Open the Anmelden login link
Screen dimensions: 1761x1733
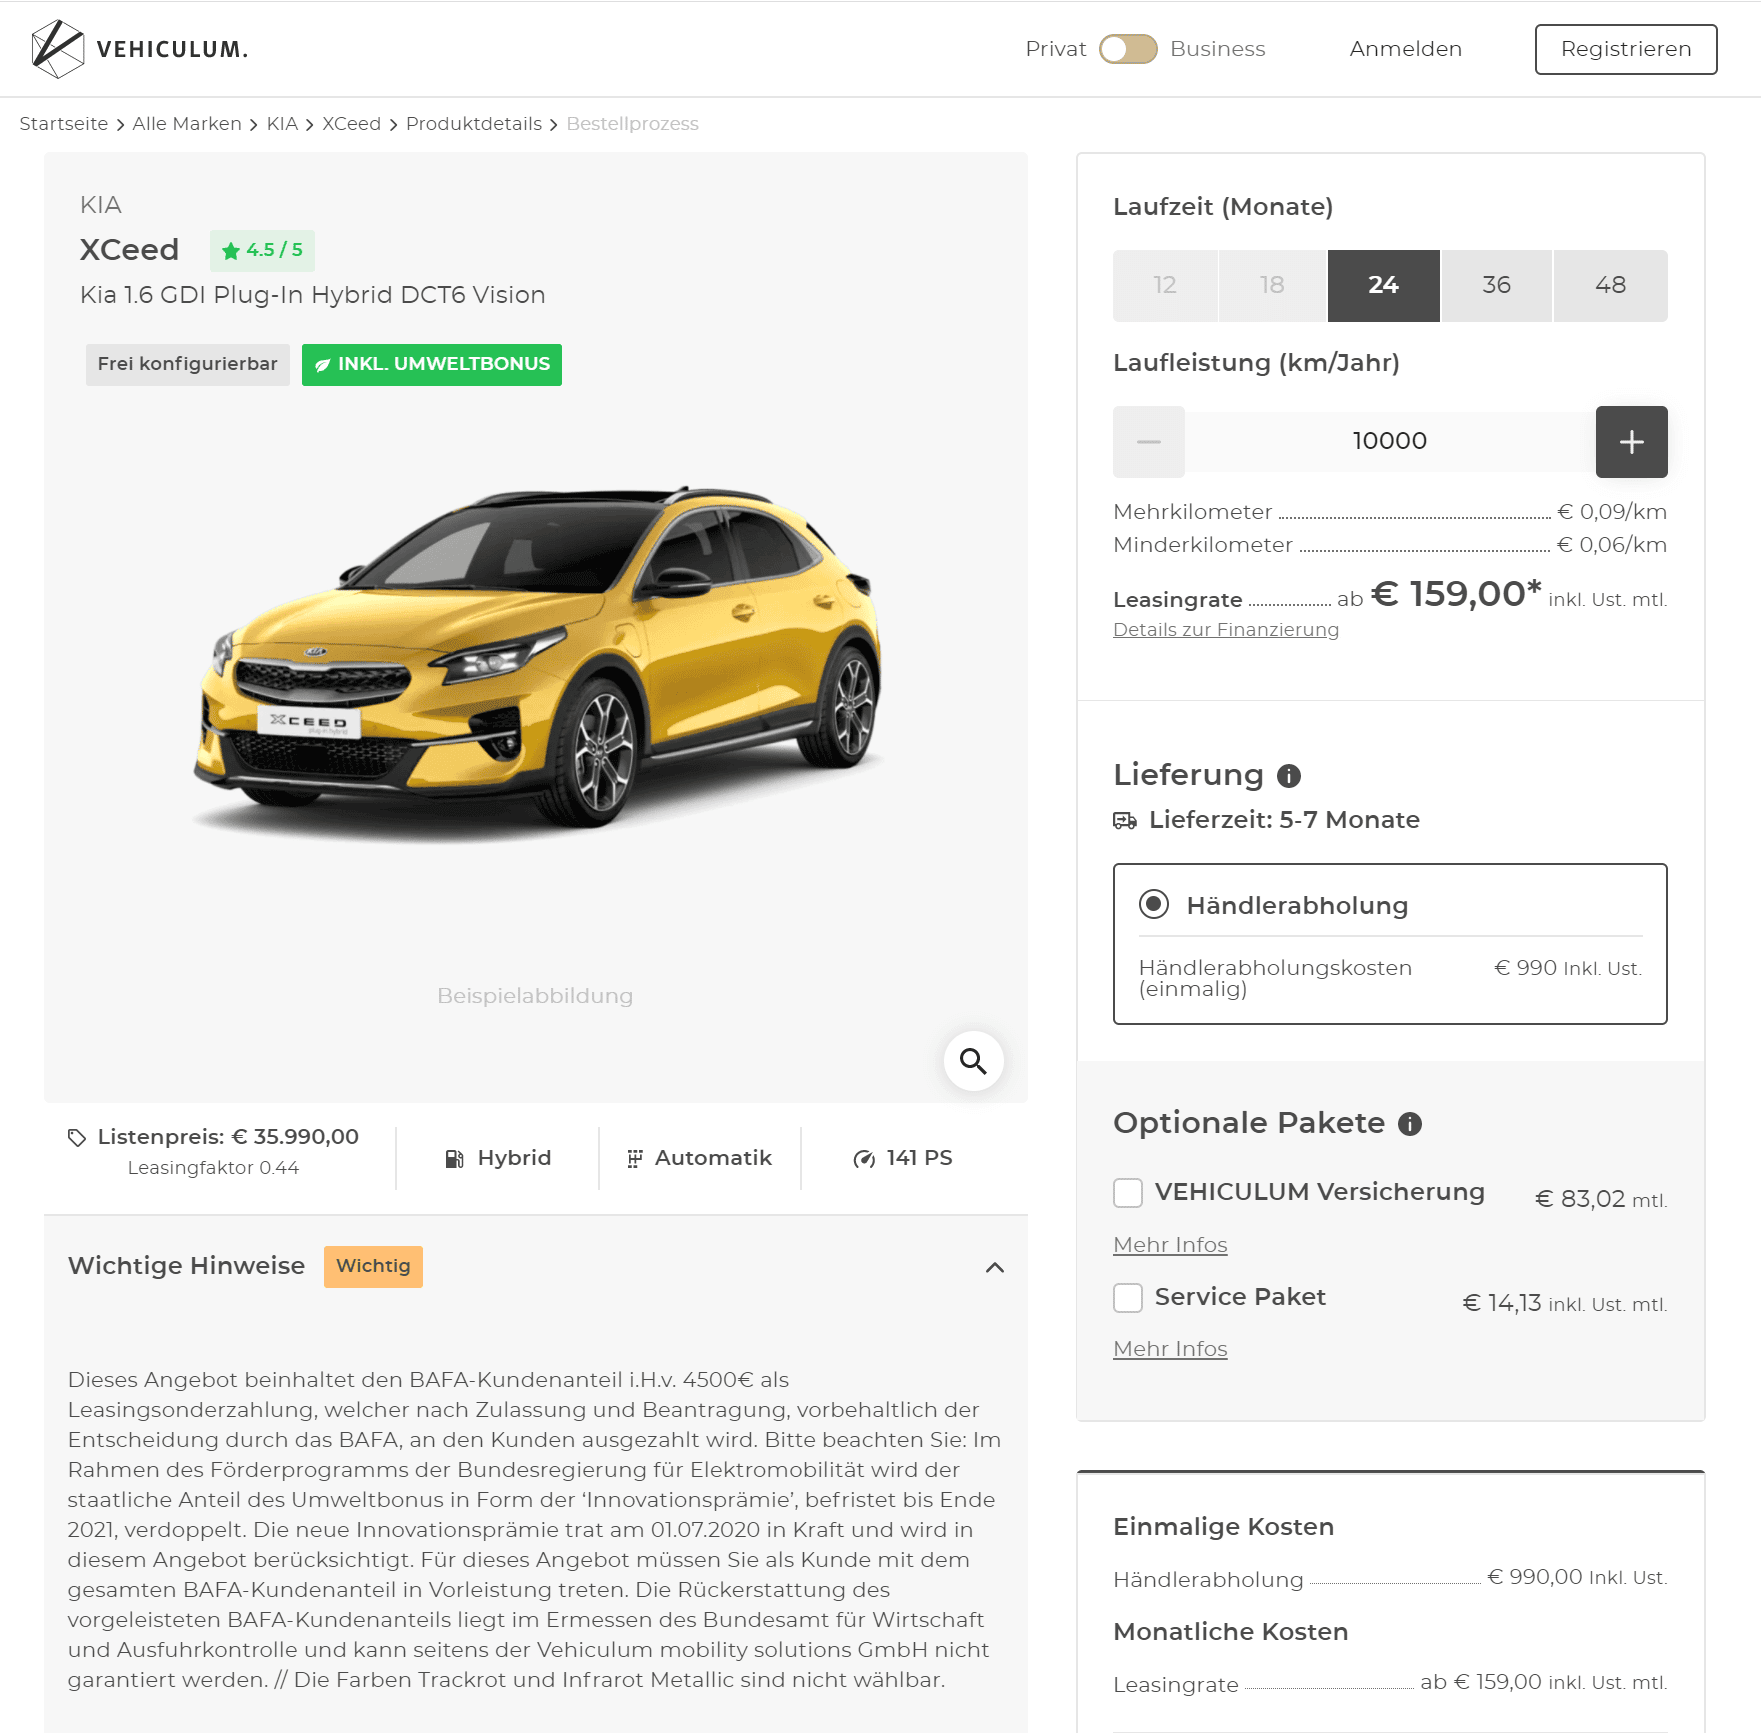coord(1405,49)
